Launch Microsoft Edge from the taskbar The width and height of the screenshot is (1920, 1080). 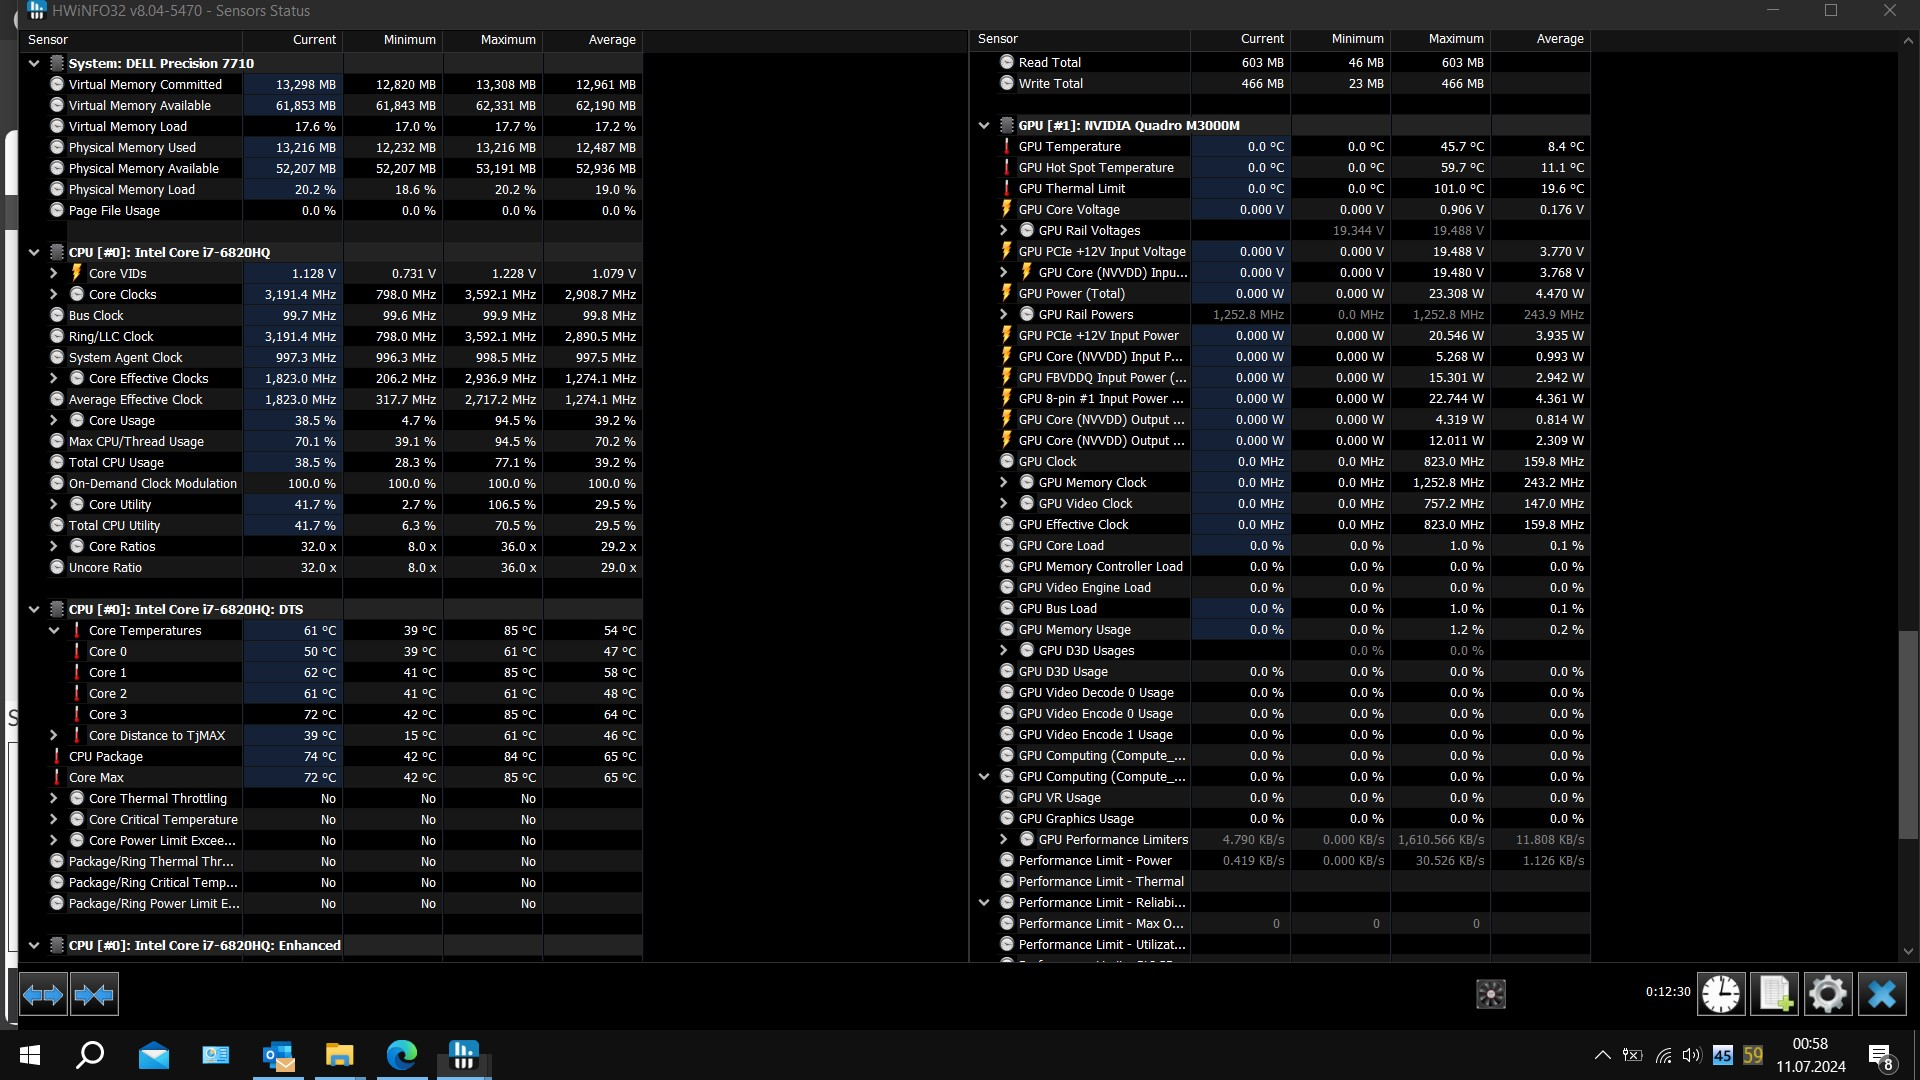coord(402,1055)
